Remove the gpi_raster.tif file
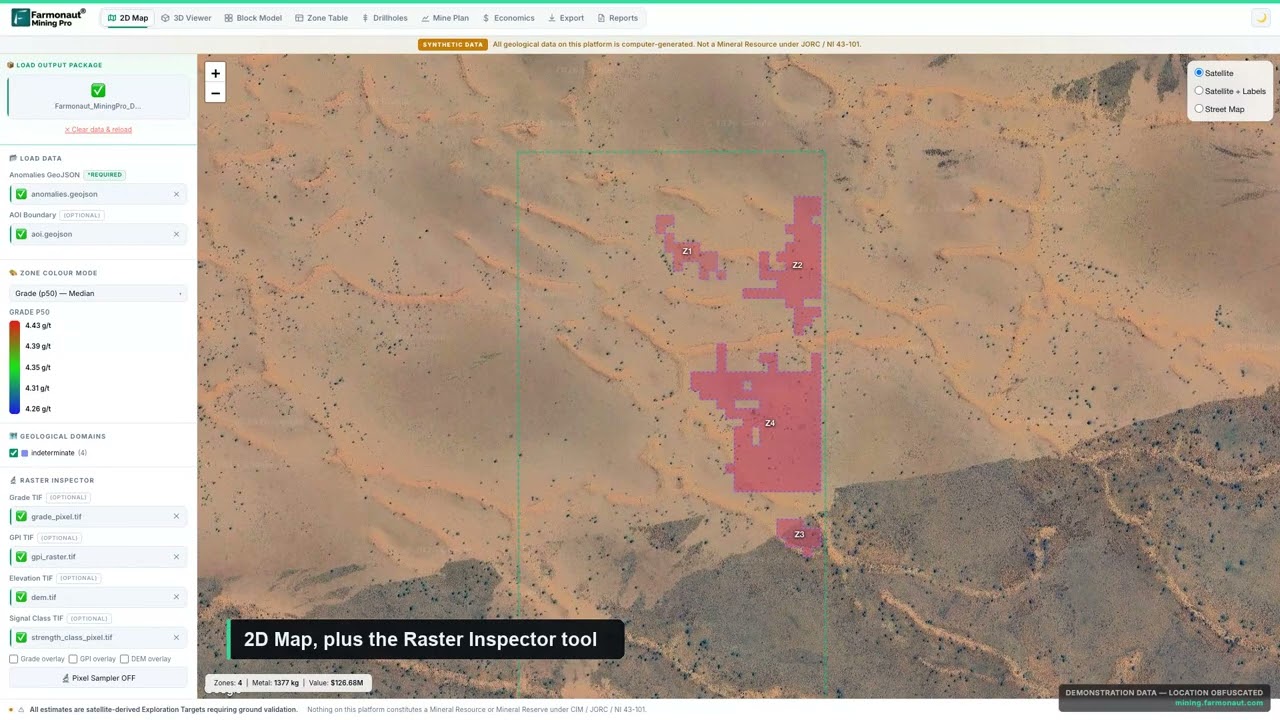 (176, 557)
